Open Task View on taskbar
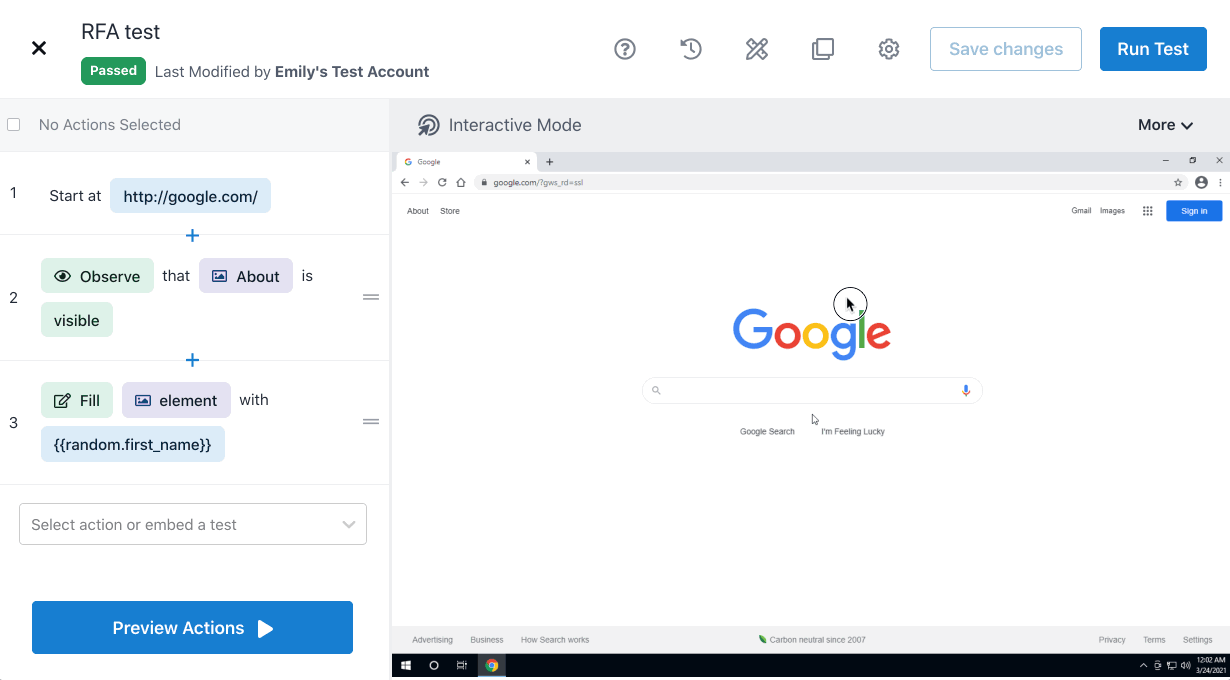The height and width of the screenshot is (680, 1230). click(461, 665)
